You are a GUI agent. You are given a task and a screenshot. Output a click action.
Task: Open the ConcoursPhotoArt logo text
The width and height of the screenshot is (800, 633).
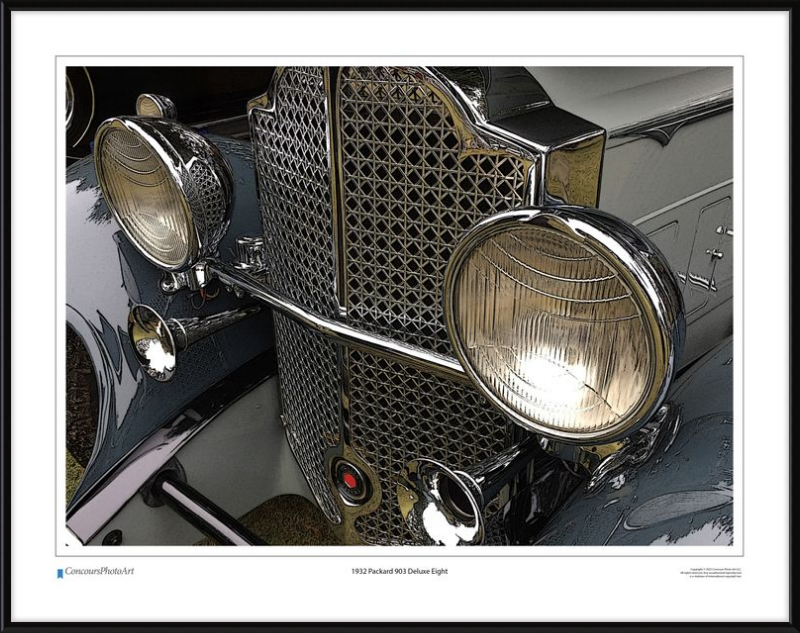(99, 572)
